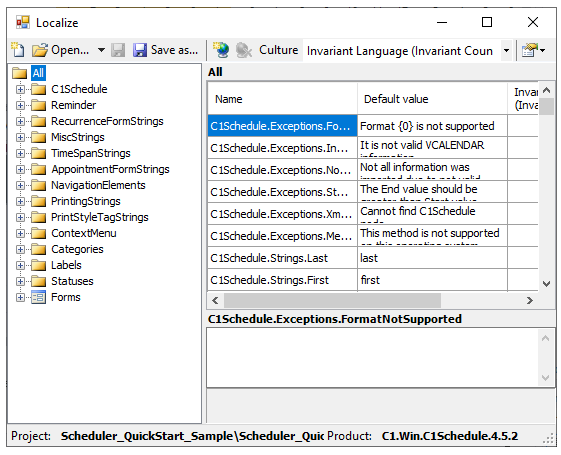Screen dimensions: 561x455
Task: Click the 'Format {0} is not supported' cell
Action: (432, 126)
